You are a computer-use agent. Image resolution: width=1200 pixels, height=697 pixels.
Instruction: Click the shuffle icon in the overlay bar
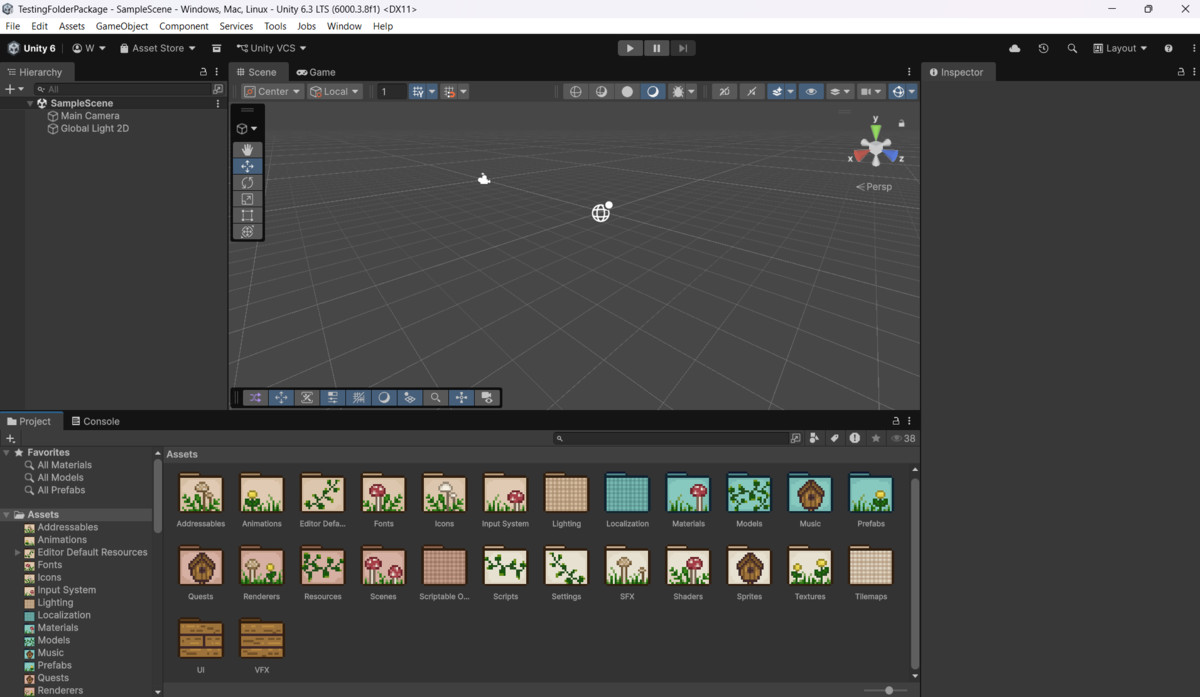tap(255, 397)
